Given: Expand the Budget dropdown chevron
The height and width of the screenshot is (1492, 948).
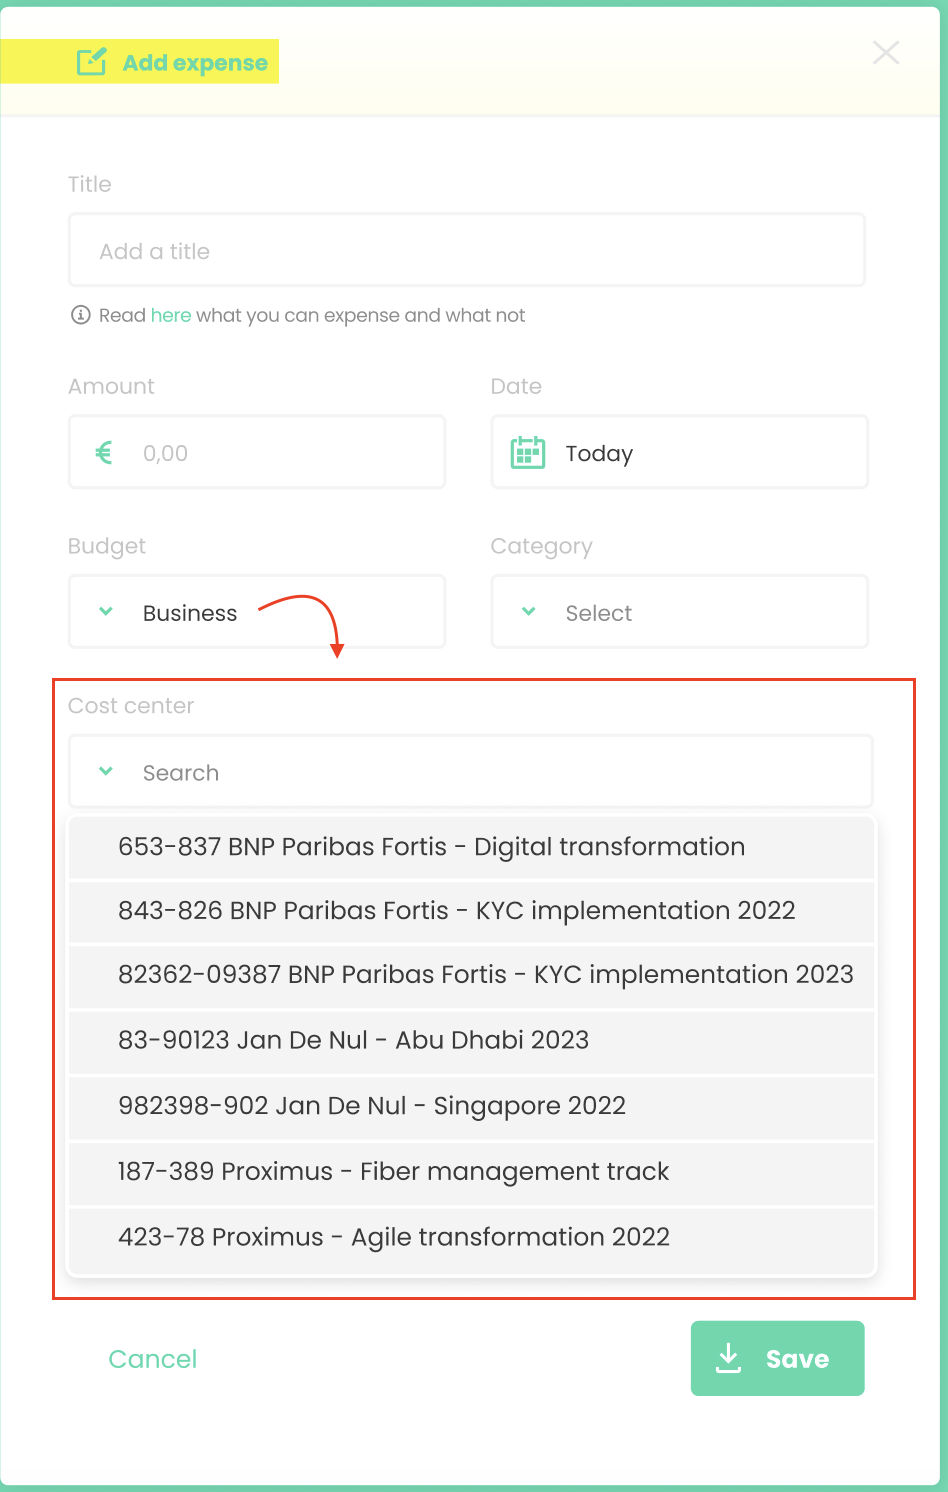Looking at the screenshot, I should [x=106, y=612].
